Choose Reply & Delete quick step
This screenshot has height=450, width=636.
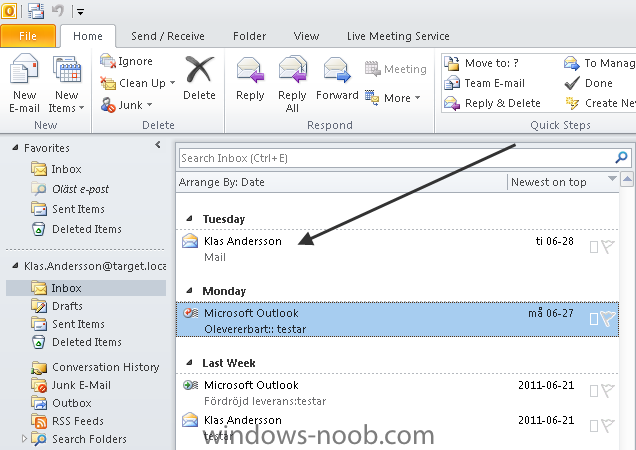pyautogui.click(x=492, y=103)
